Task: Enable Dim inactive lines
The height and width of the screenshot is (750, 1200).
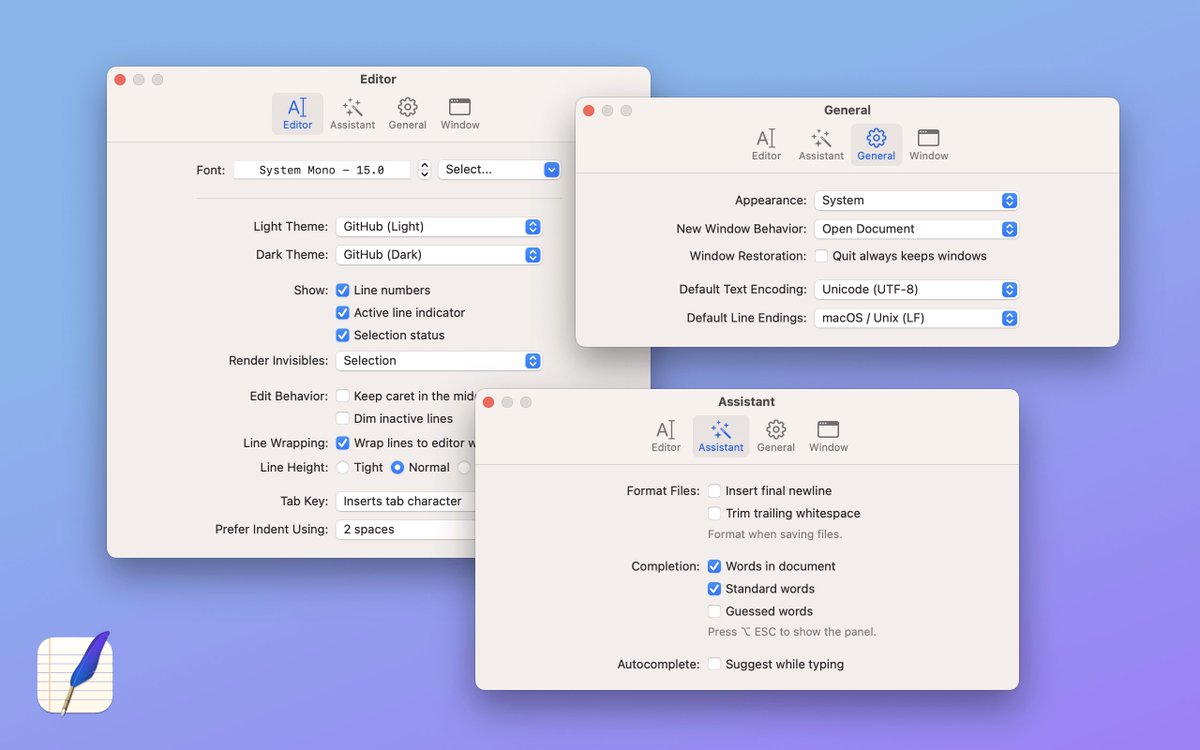Action: point(342,419)
